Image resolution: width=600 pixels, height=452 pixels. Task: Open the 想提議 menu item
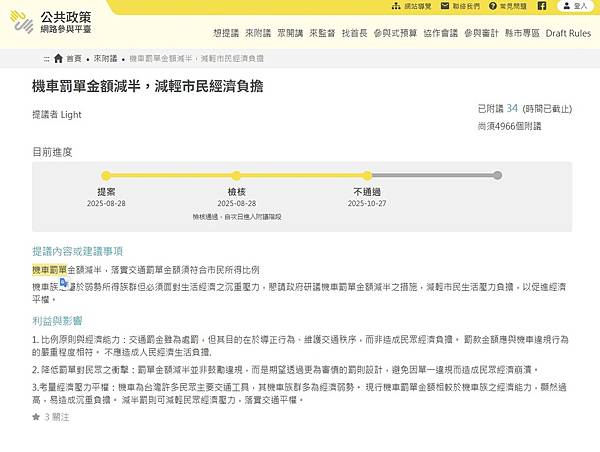click(x=226, y=33)
